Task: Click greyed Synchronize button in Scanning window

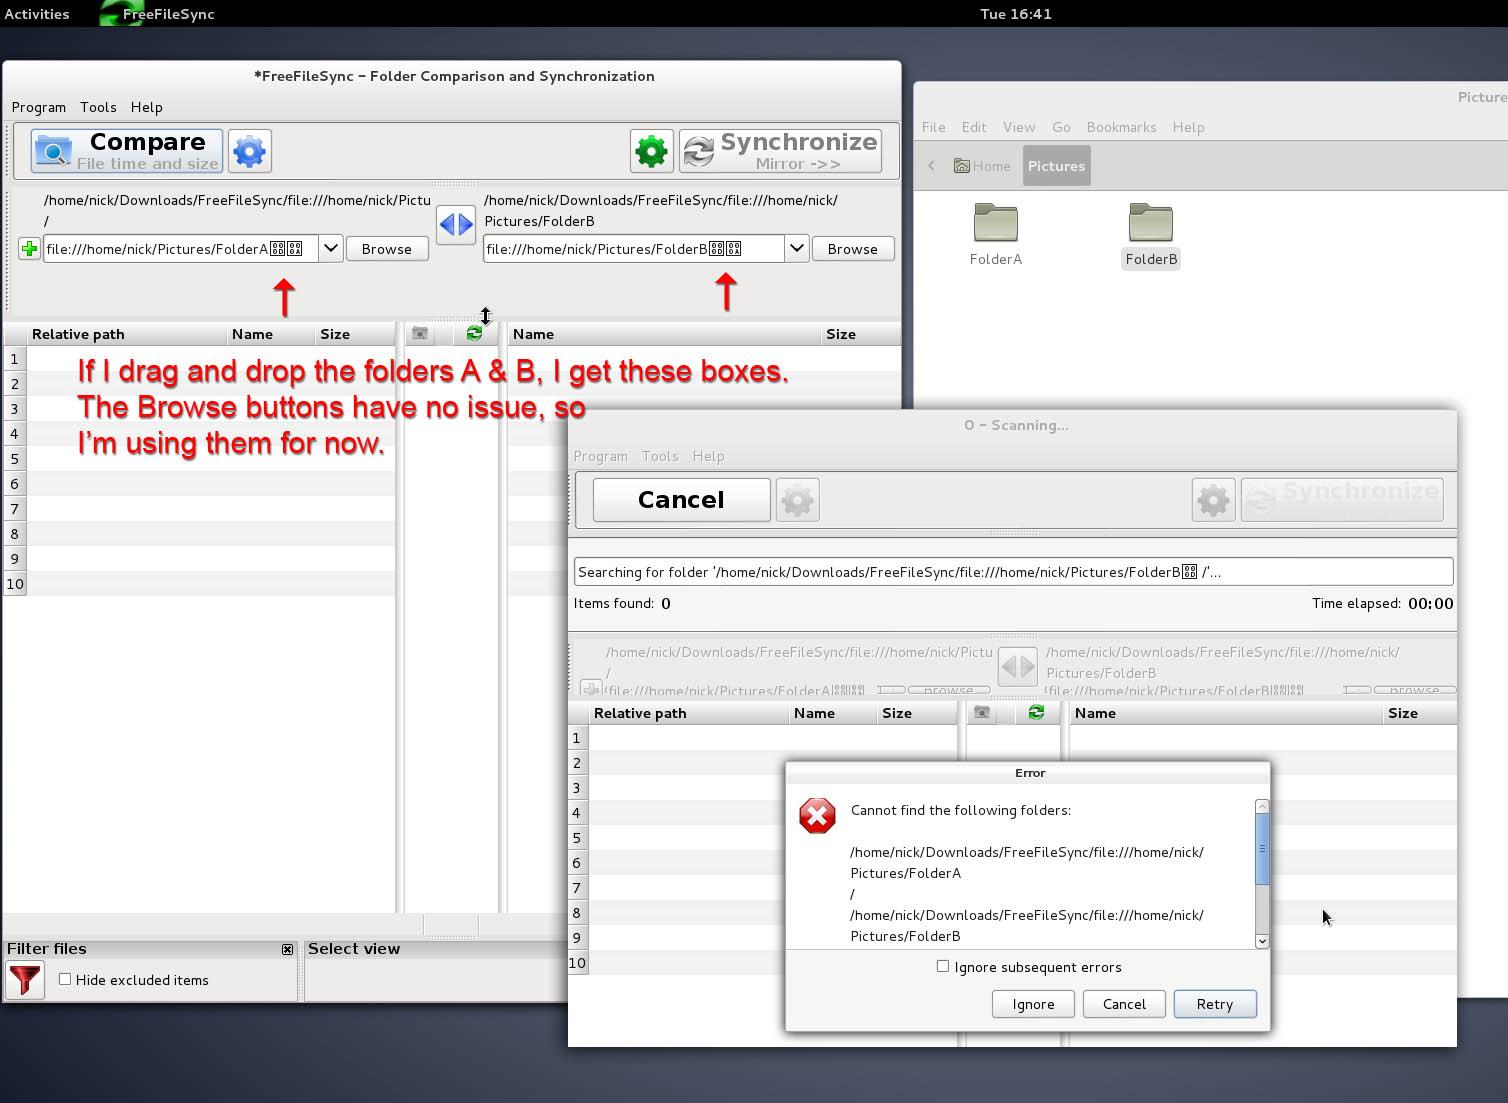Action: (1342, 500)
